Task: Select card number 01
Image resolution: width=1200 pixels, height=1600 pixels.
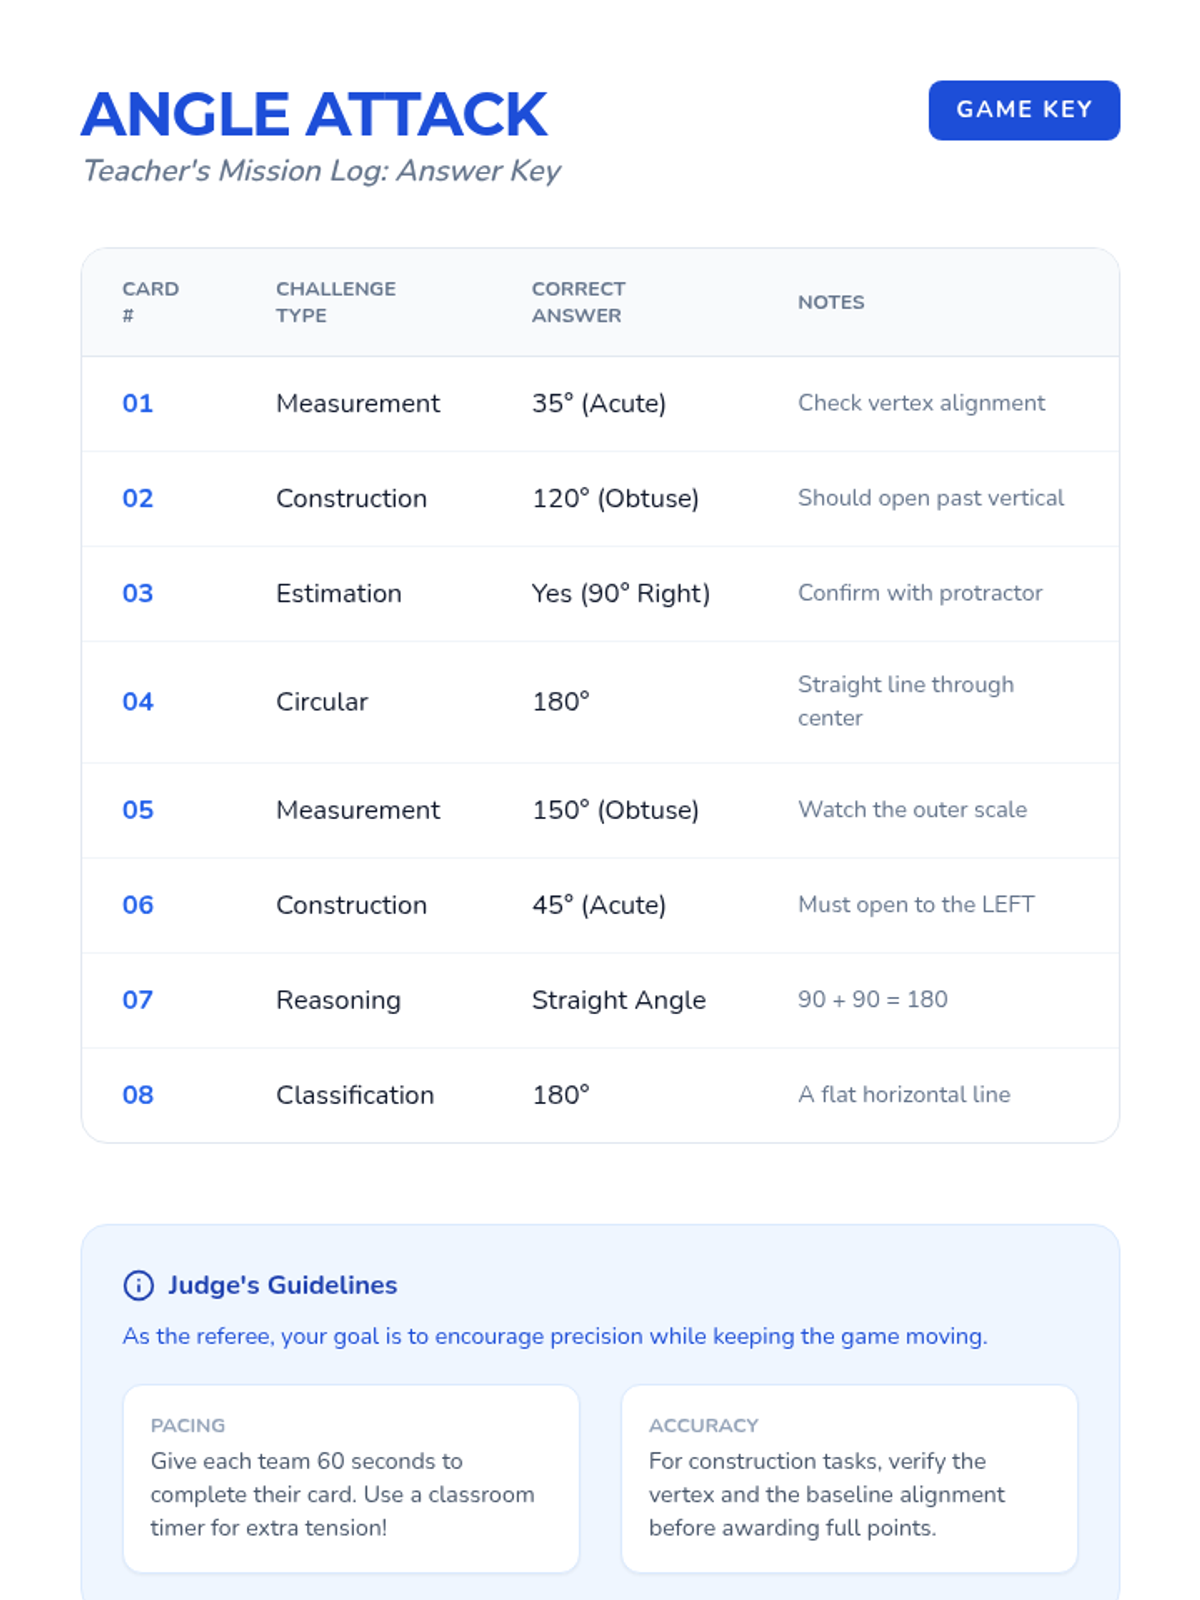Action: pyautogui.click(x=138, y=404)
